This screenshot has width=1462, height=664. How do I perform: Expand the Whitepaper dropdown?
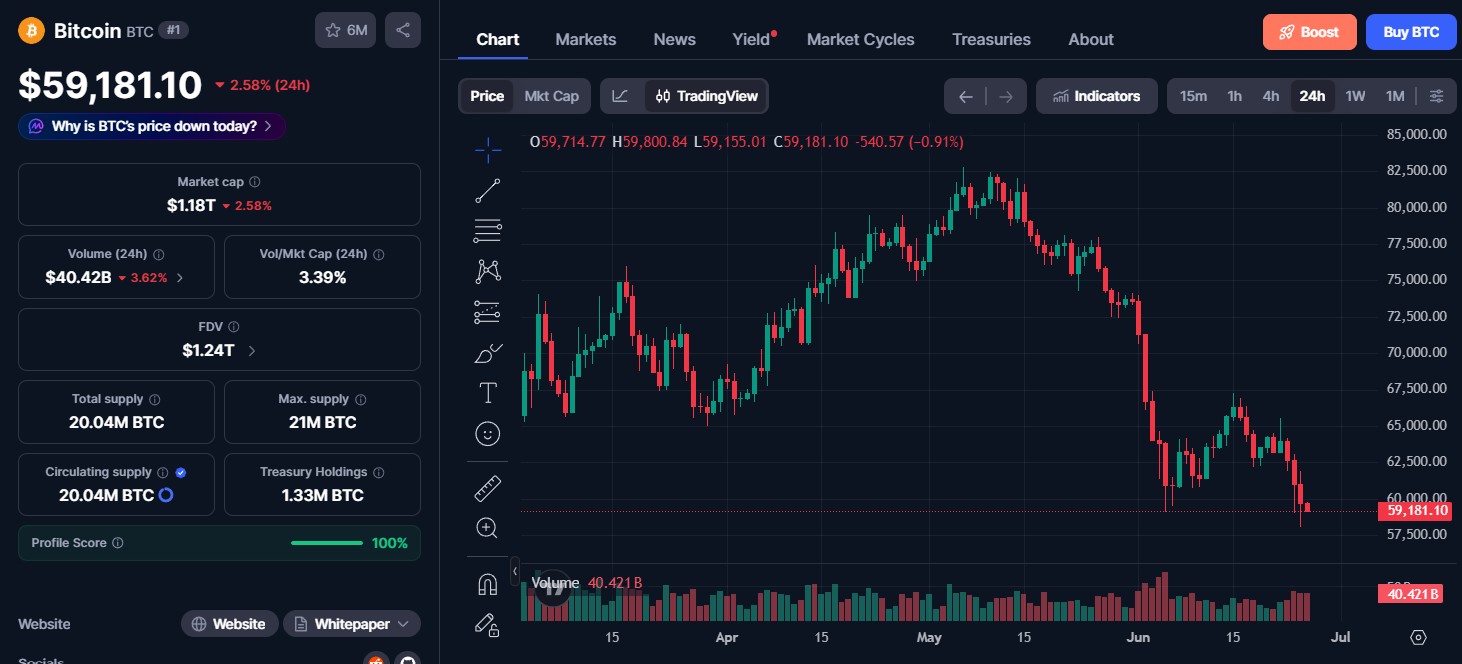[x=352, y=624]
